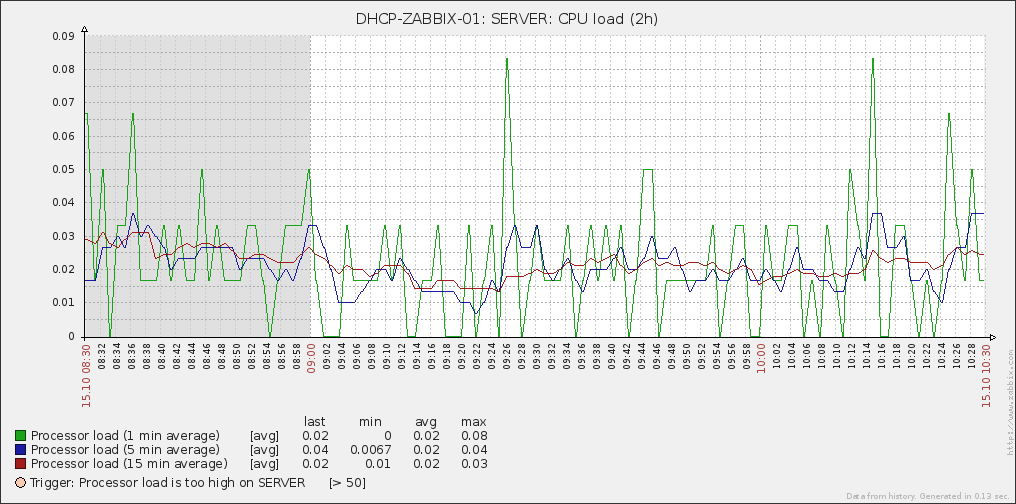
Task: Click the graph title 'DHCP-ZABBIX-01: SERVER: CPU load (2h)'
Action: (x=508, y=18)
